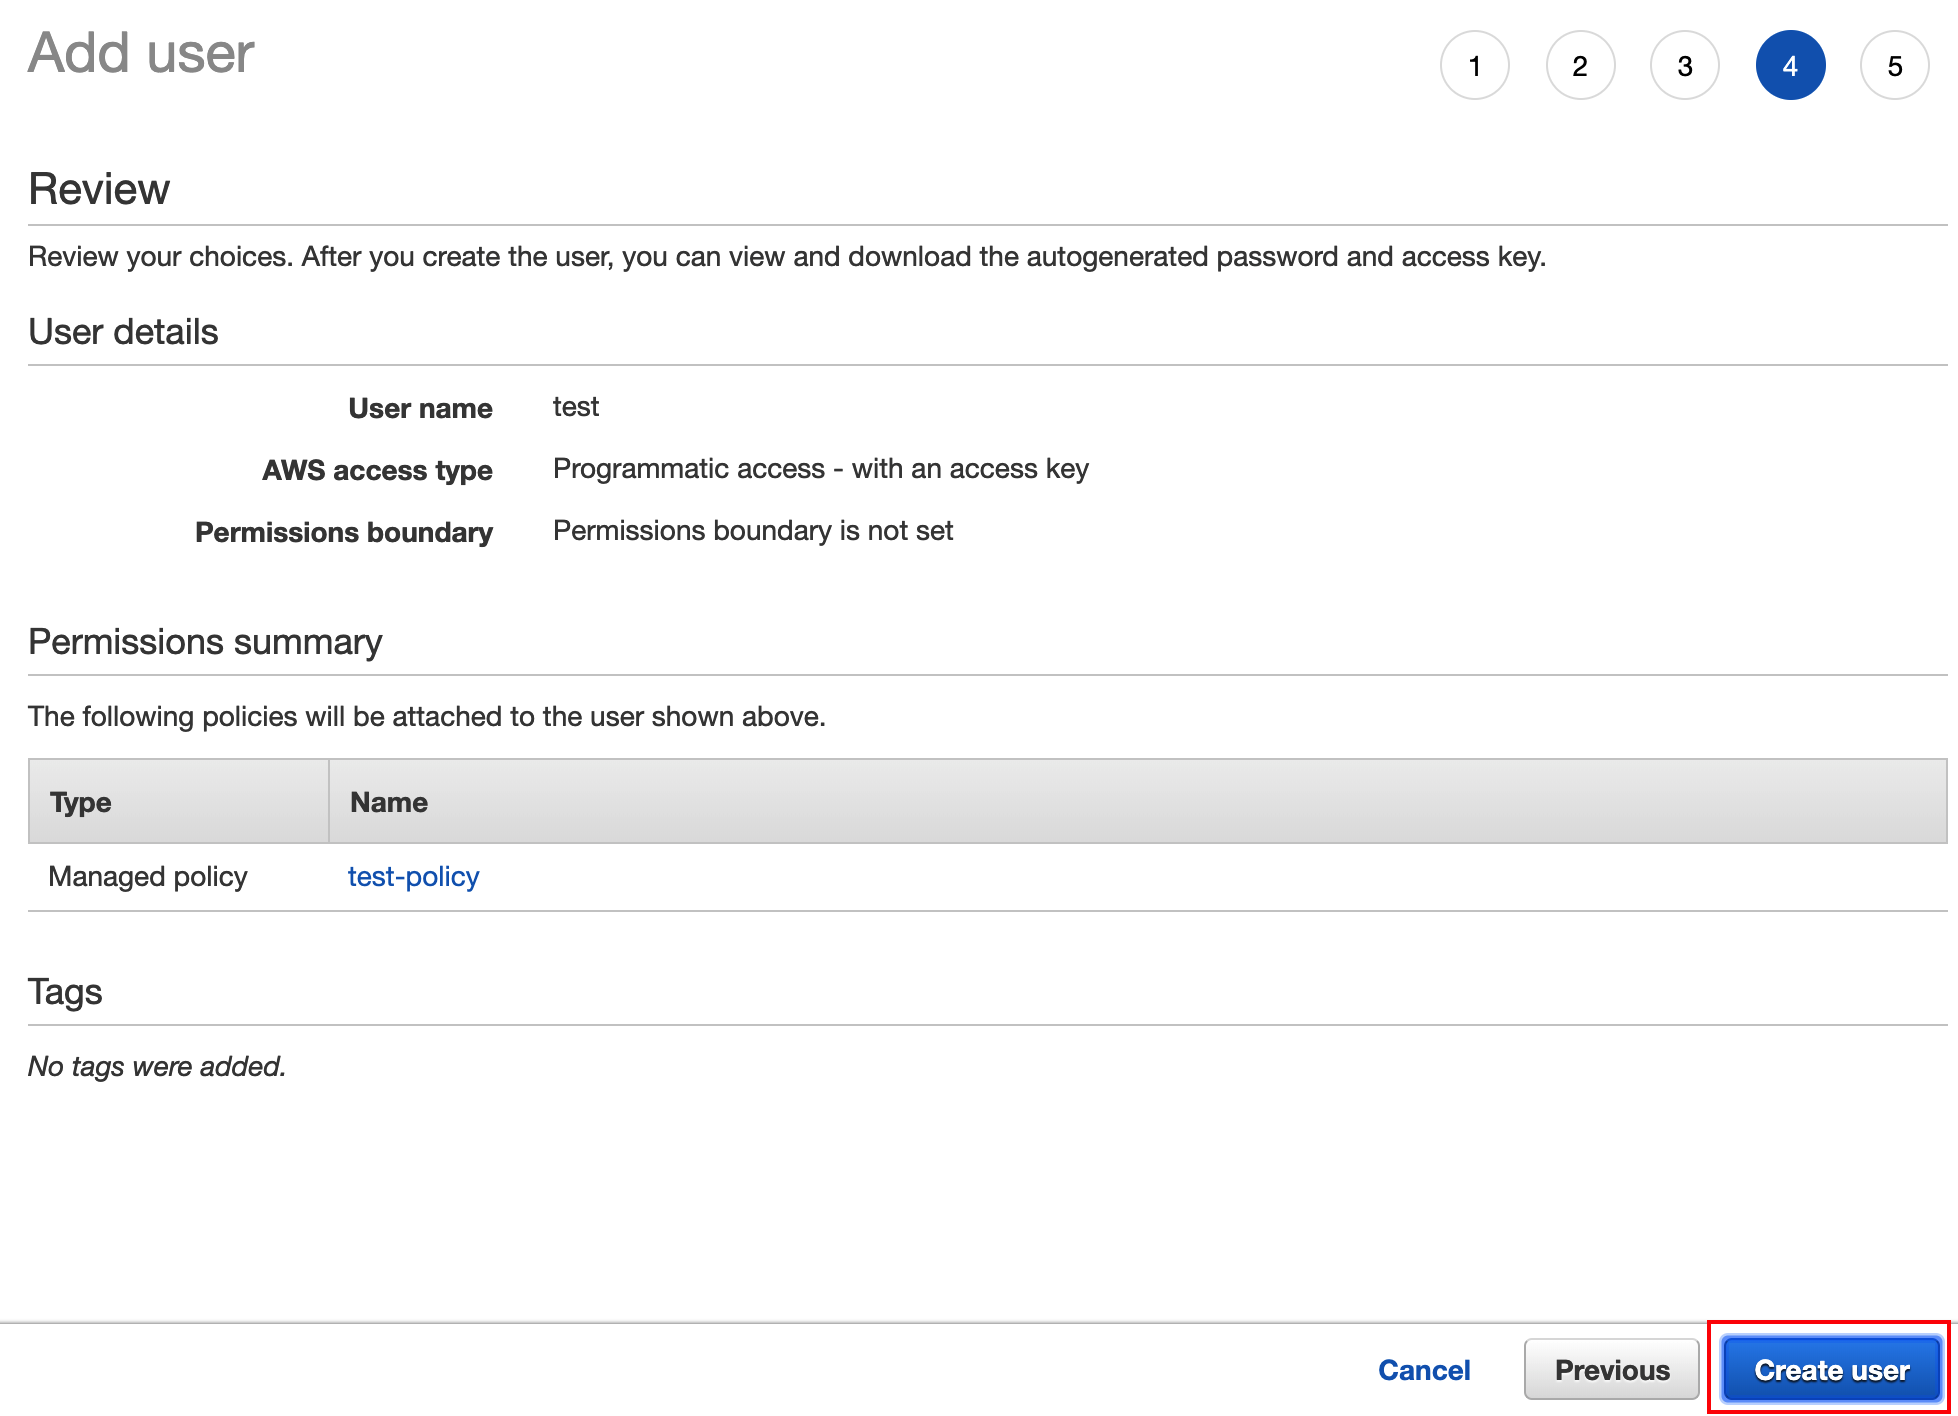This screenshot has height=1416, width=1958.
Task: Click 'Permissions boundary is not set' text
Action: (752, 531)
